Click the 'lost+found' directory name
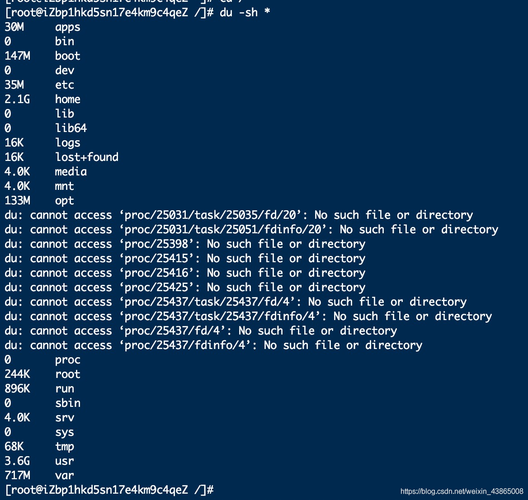The image size is (528, 500). tap(87, 157)
